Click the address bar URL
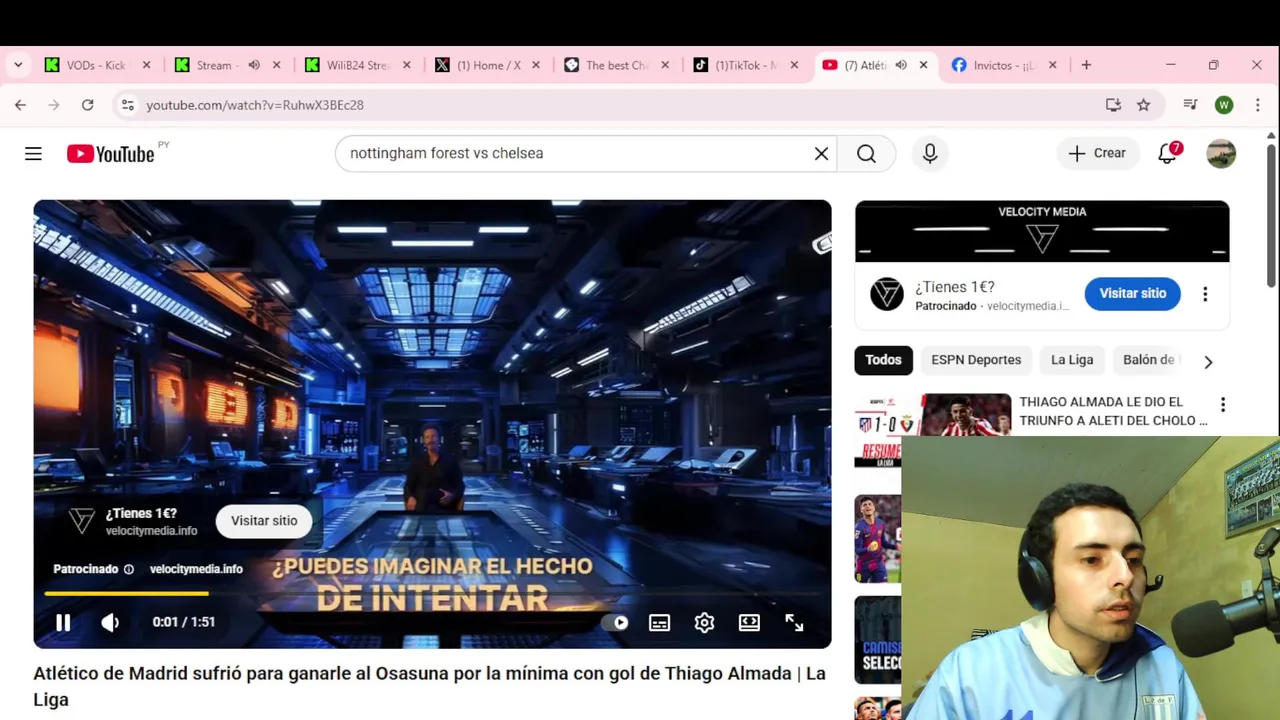This screenshot has width=1280, height=720. 255,105
